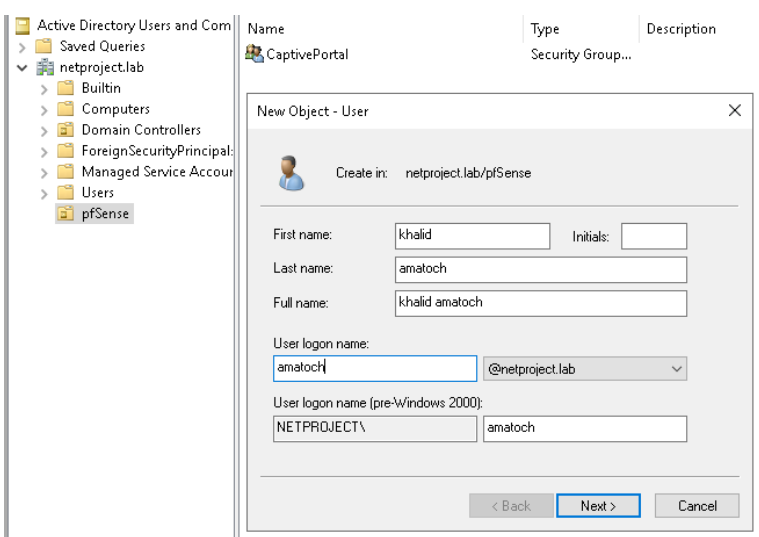Click the Builtin folder icon
The image size is (759, 537).
pos(65,88)
